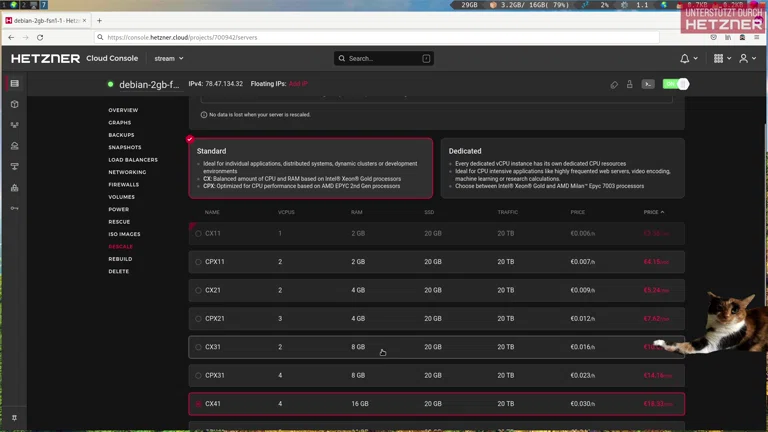Close the debian-2gb-fsn1-1 browser tab

[84, 21]
